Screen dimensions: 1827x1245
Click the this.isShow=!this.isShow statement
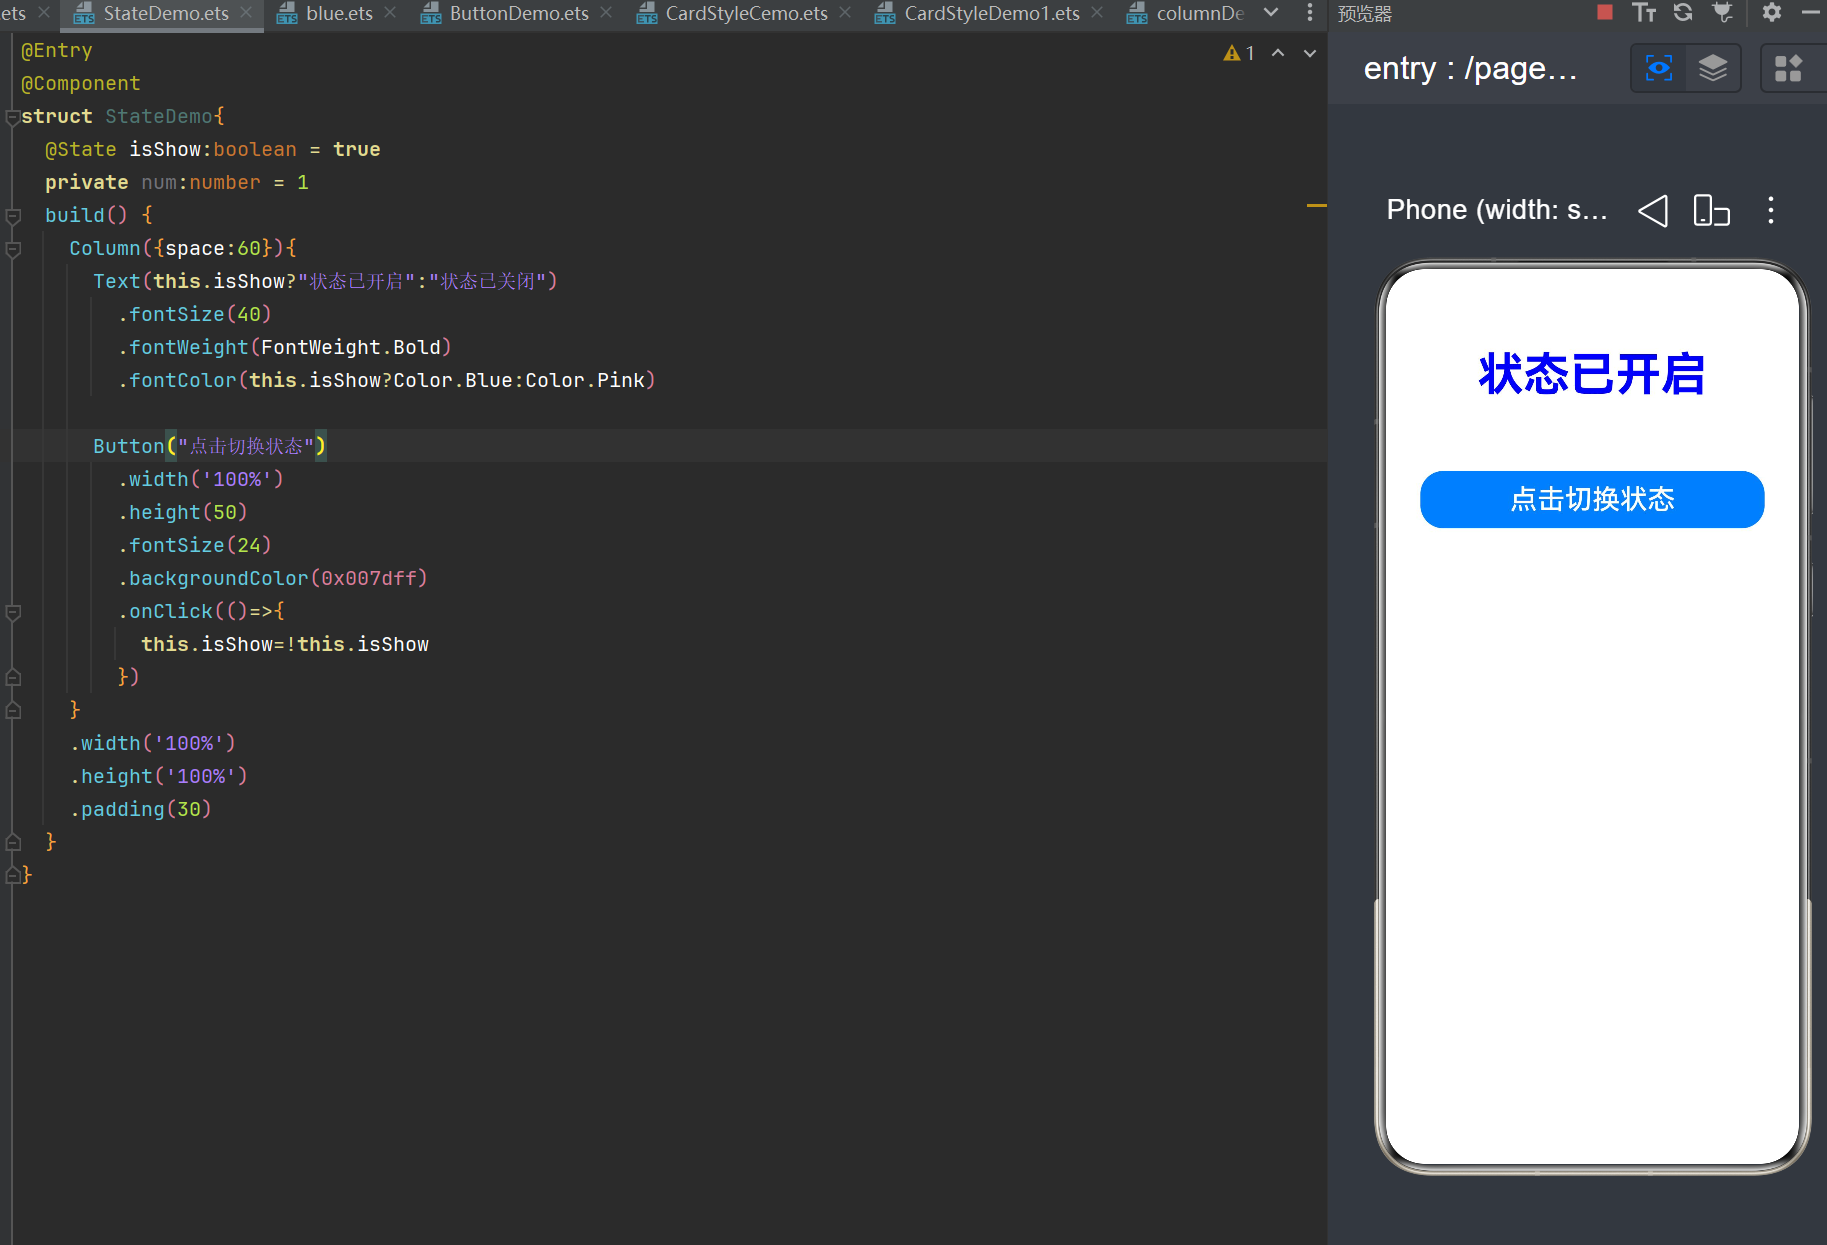tap(285, 644)
